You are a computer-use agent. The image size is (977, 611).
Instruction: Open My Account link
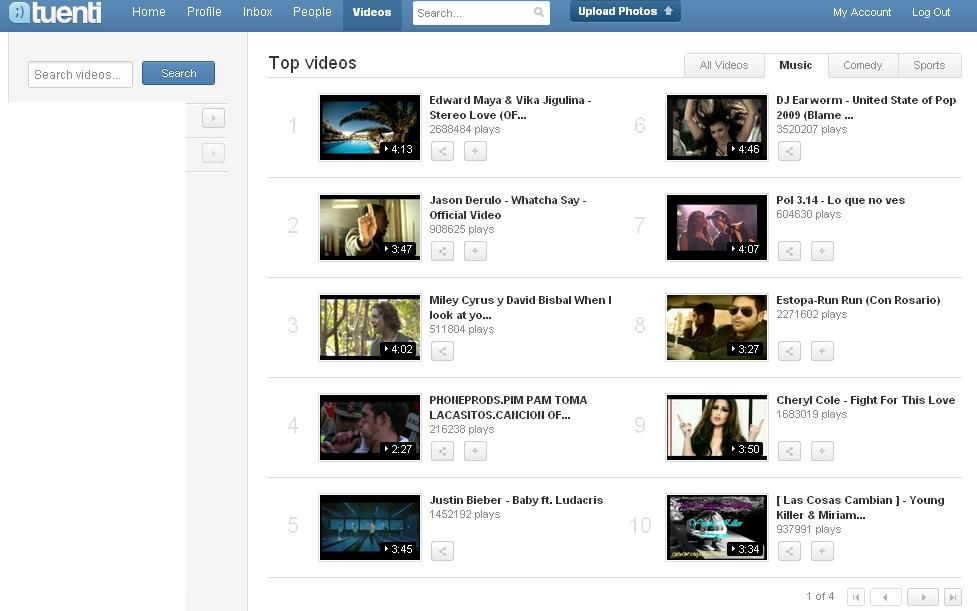coord(862,12)
